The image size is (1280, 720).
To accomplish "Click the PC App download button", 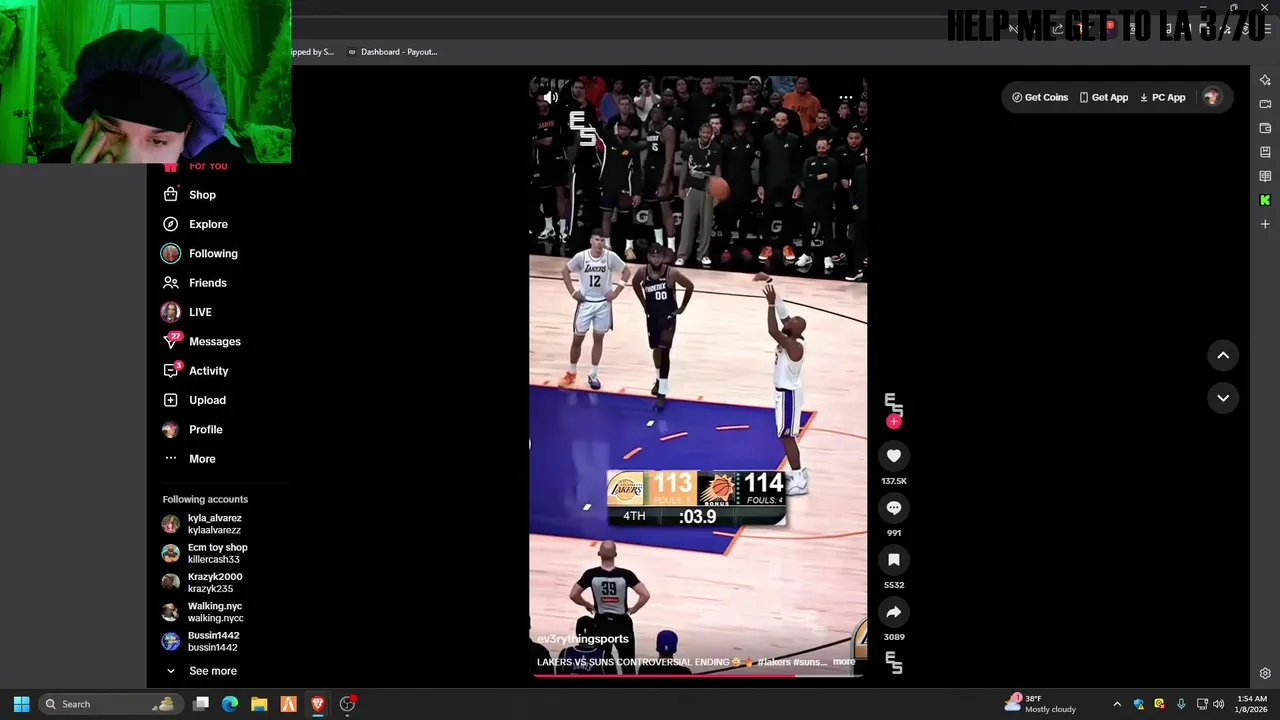I will tap(1162, 97).
